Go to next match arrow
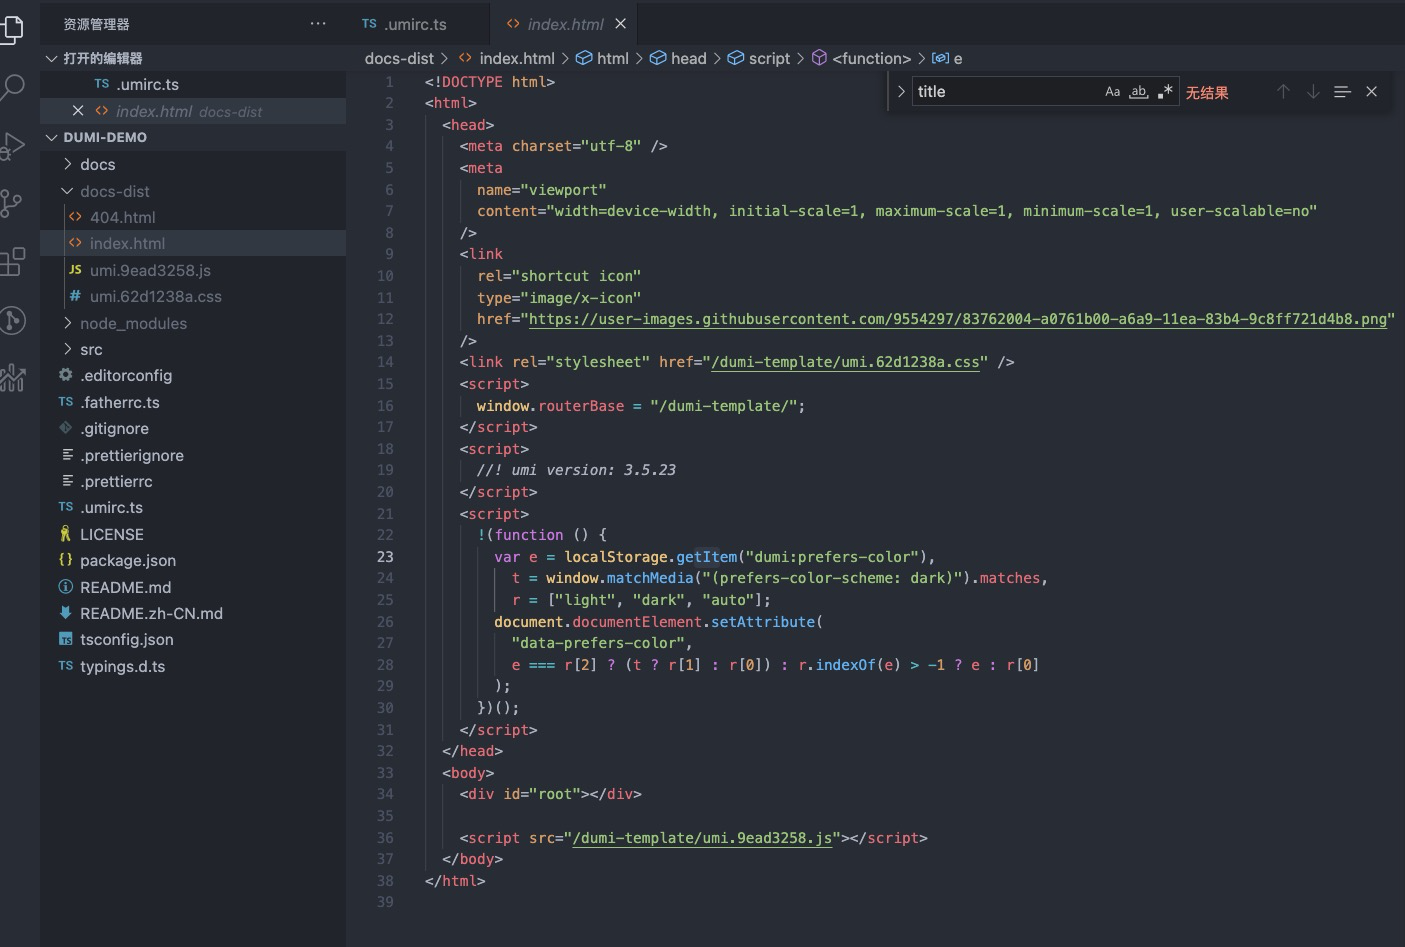 [x=1313, y=92]
